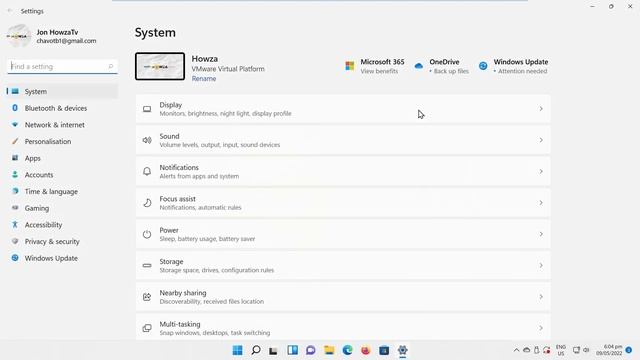Click the Power row text "Sleep, battery usage, battery saver"
Image resolution: width=640 pixels, height=360 pixels.
(207, 239)
